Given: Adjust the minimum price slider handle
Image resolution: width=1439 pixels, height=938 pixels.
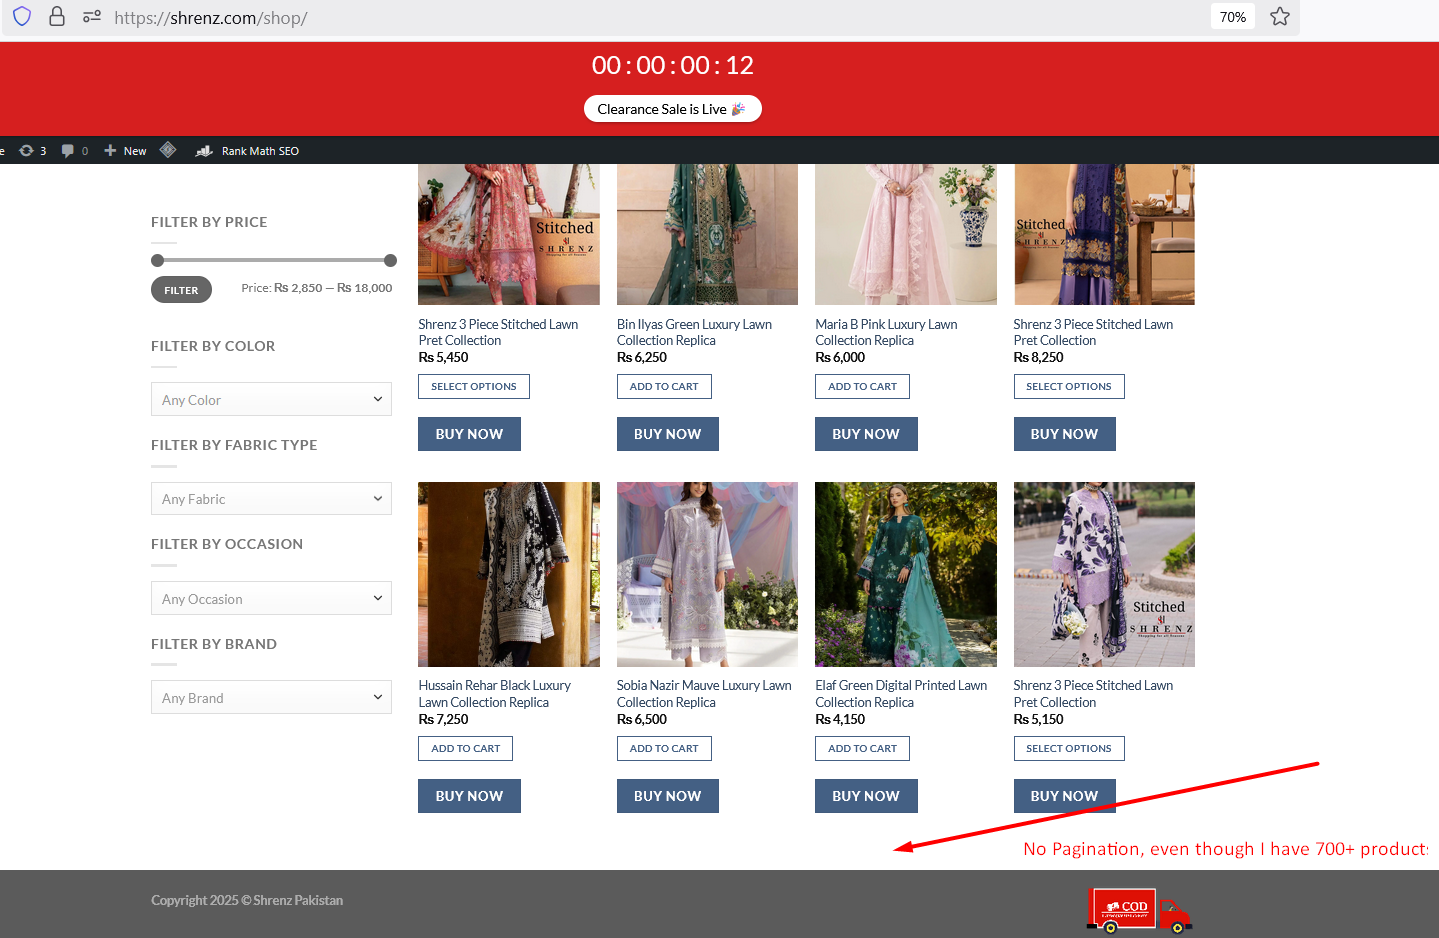Looking at the screenshot, I should [157, 261].
